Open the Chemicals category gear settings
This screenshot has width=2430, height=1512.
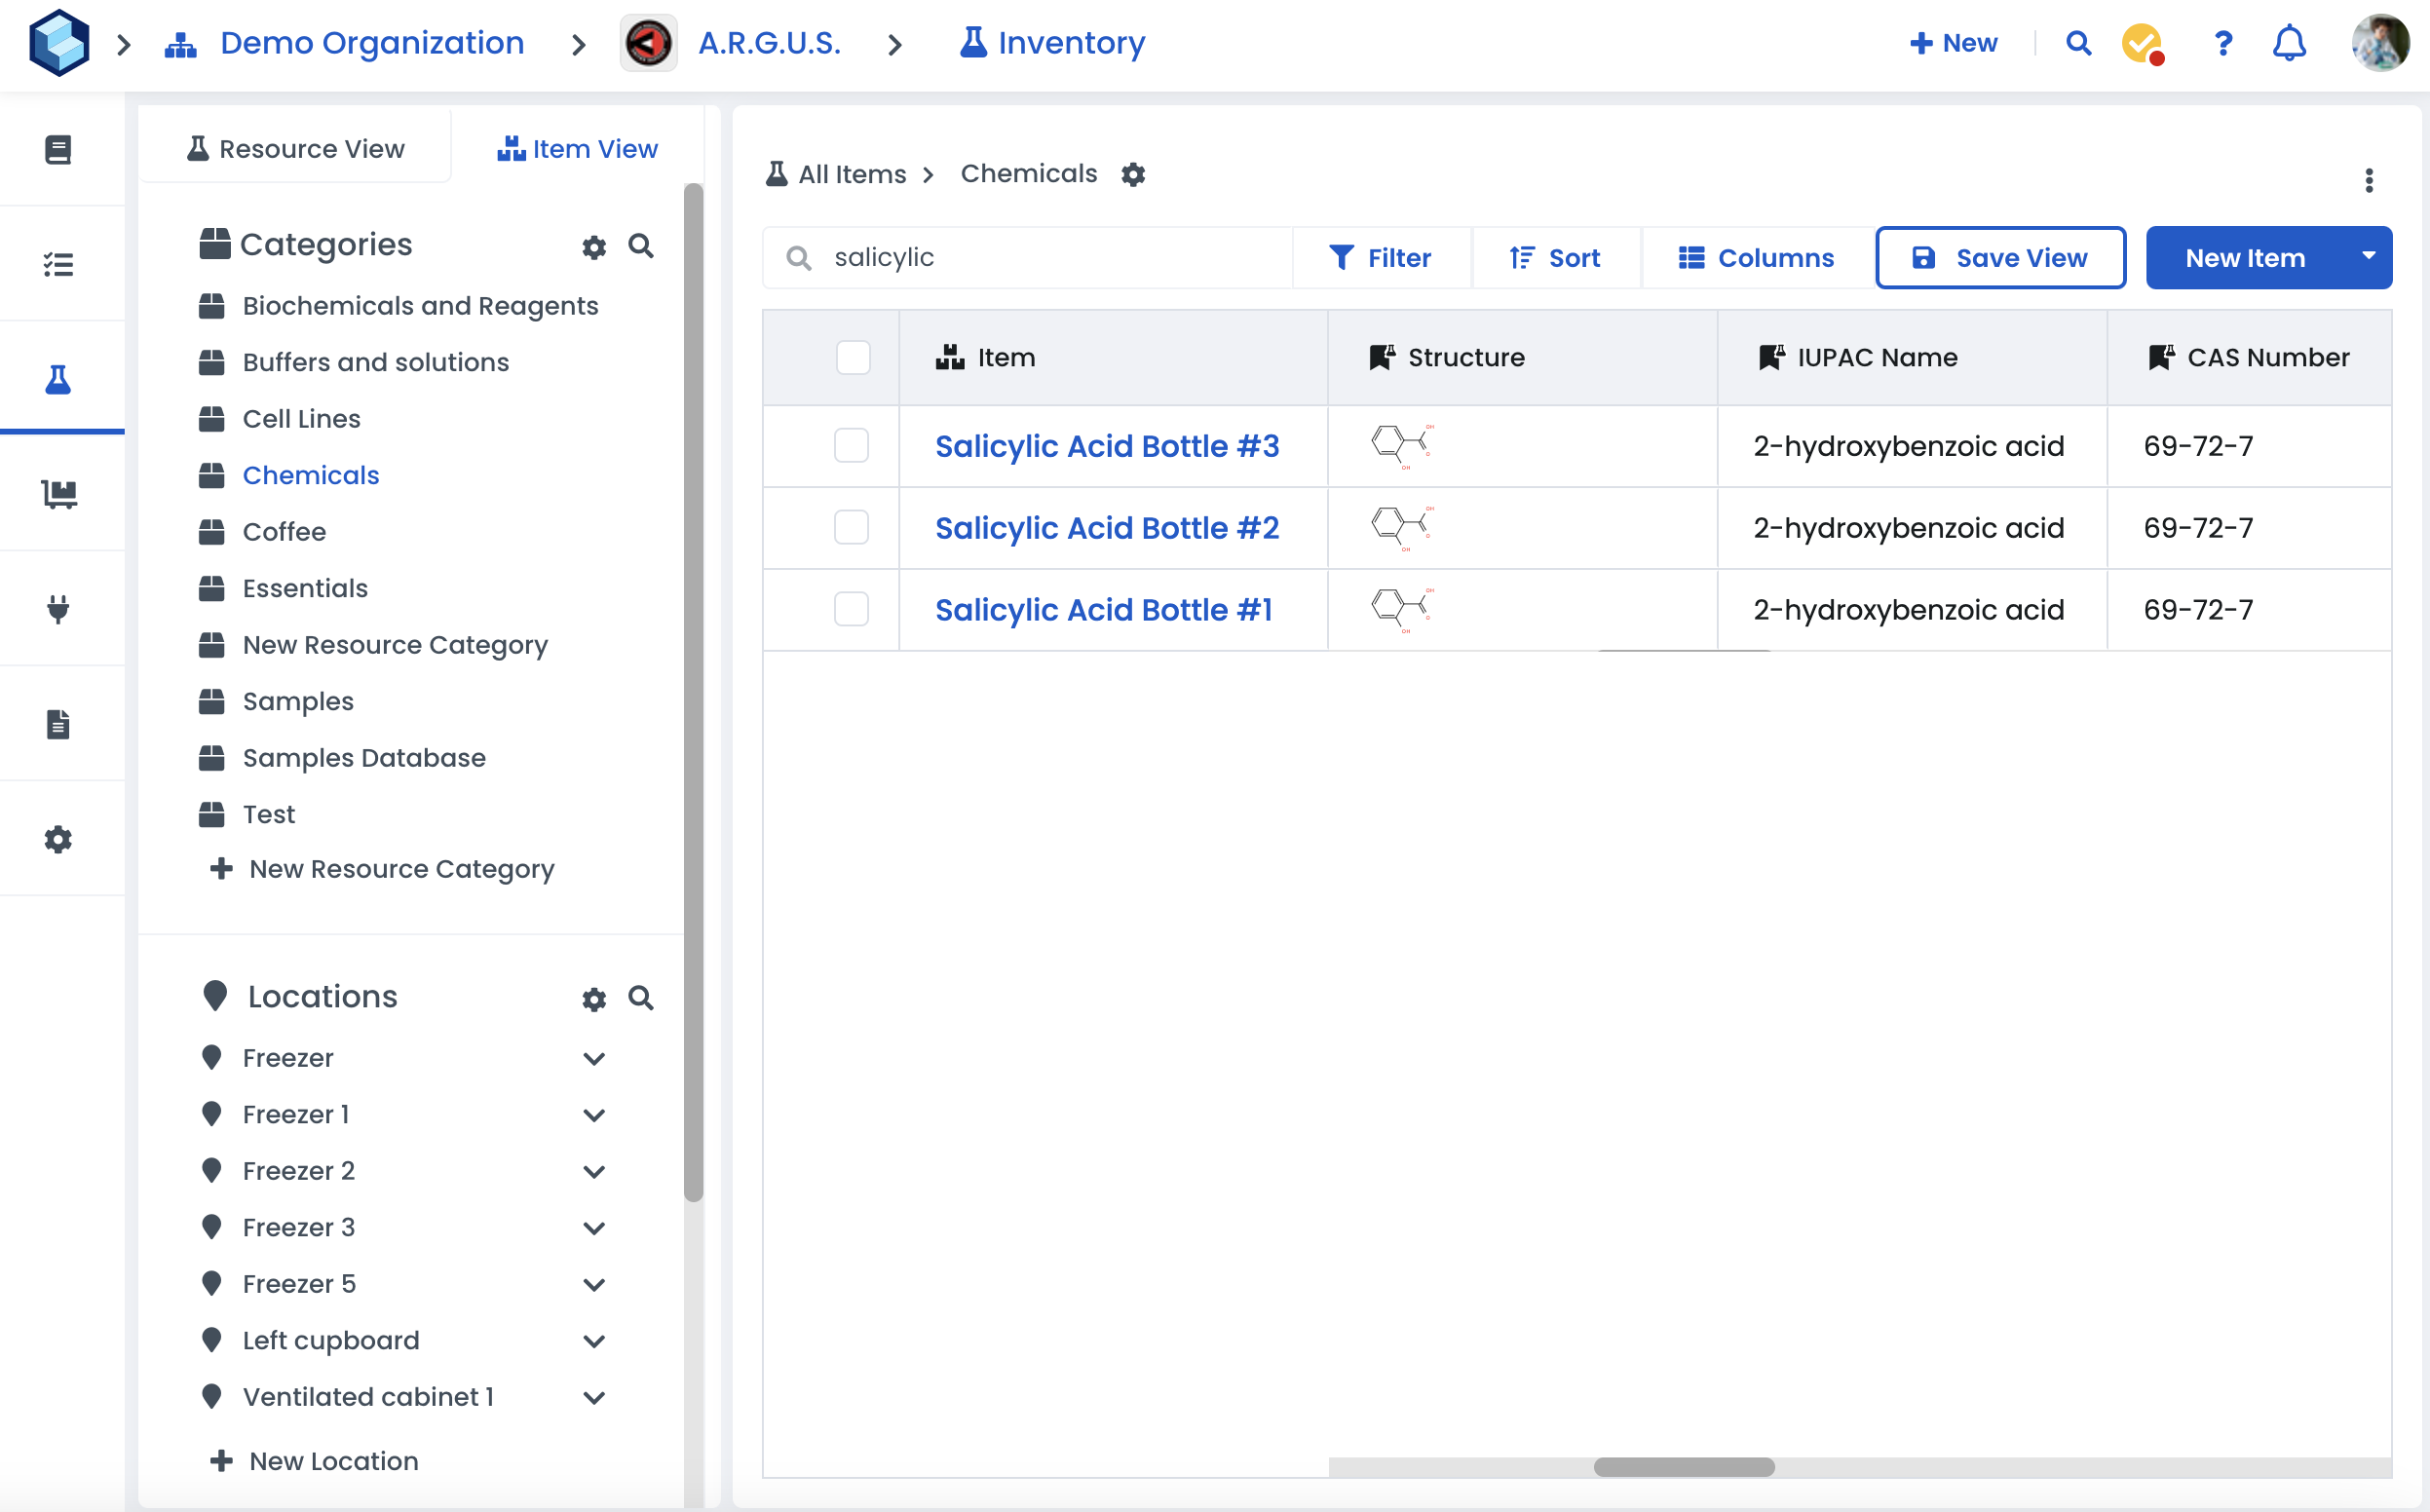(x=1133, y=175)
